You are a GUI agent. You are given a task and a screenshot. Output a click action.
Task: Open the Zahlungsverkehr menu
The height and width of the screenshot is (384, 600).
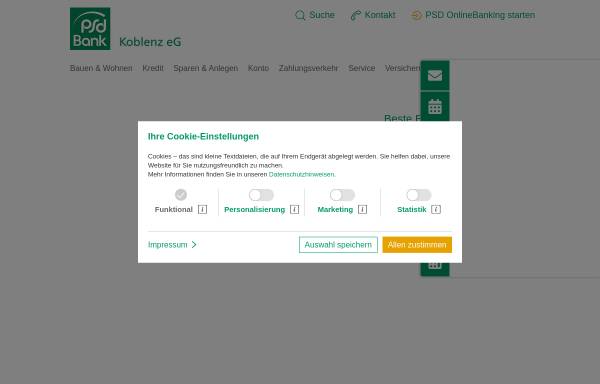308,68
